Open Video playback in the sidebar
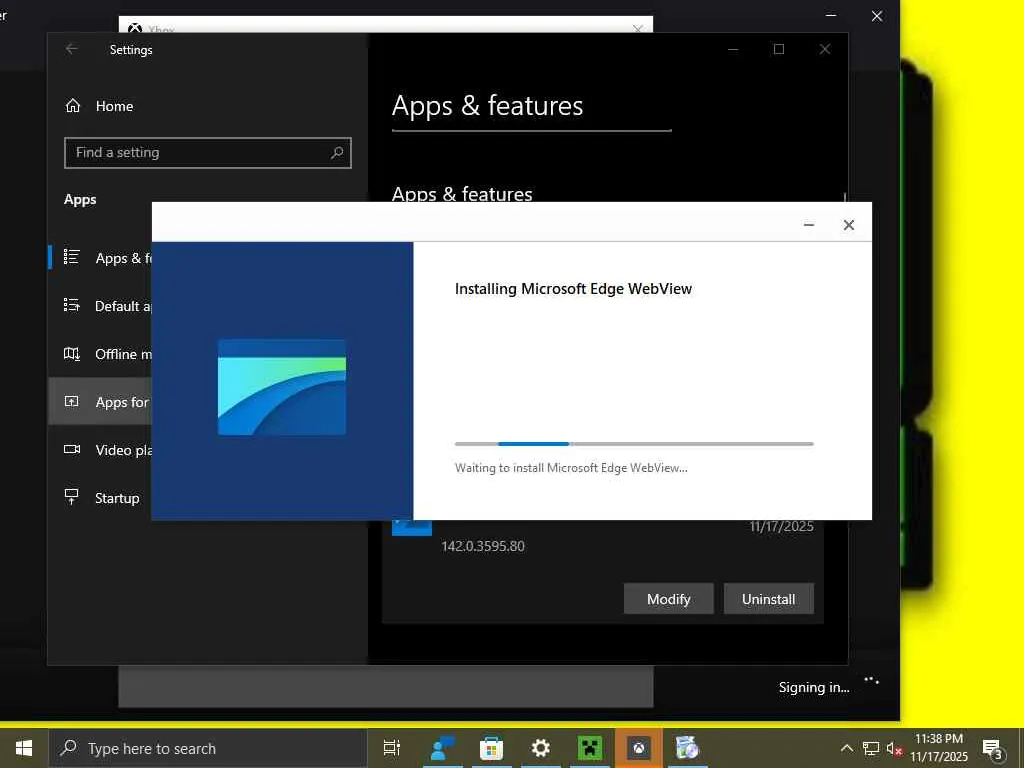Image resolution: width=1024 pixels, height=768 pixels. [101, 450]
